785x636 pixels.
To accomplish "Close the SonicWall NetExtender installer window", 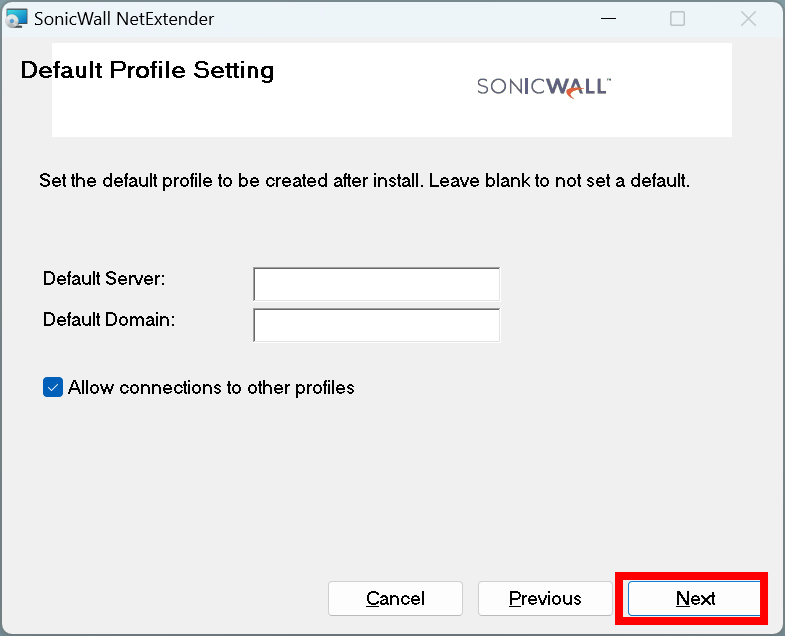I will [748, 19].
